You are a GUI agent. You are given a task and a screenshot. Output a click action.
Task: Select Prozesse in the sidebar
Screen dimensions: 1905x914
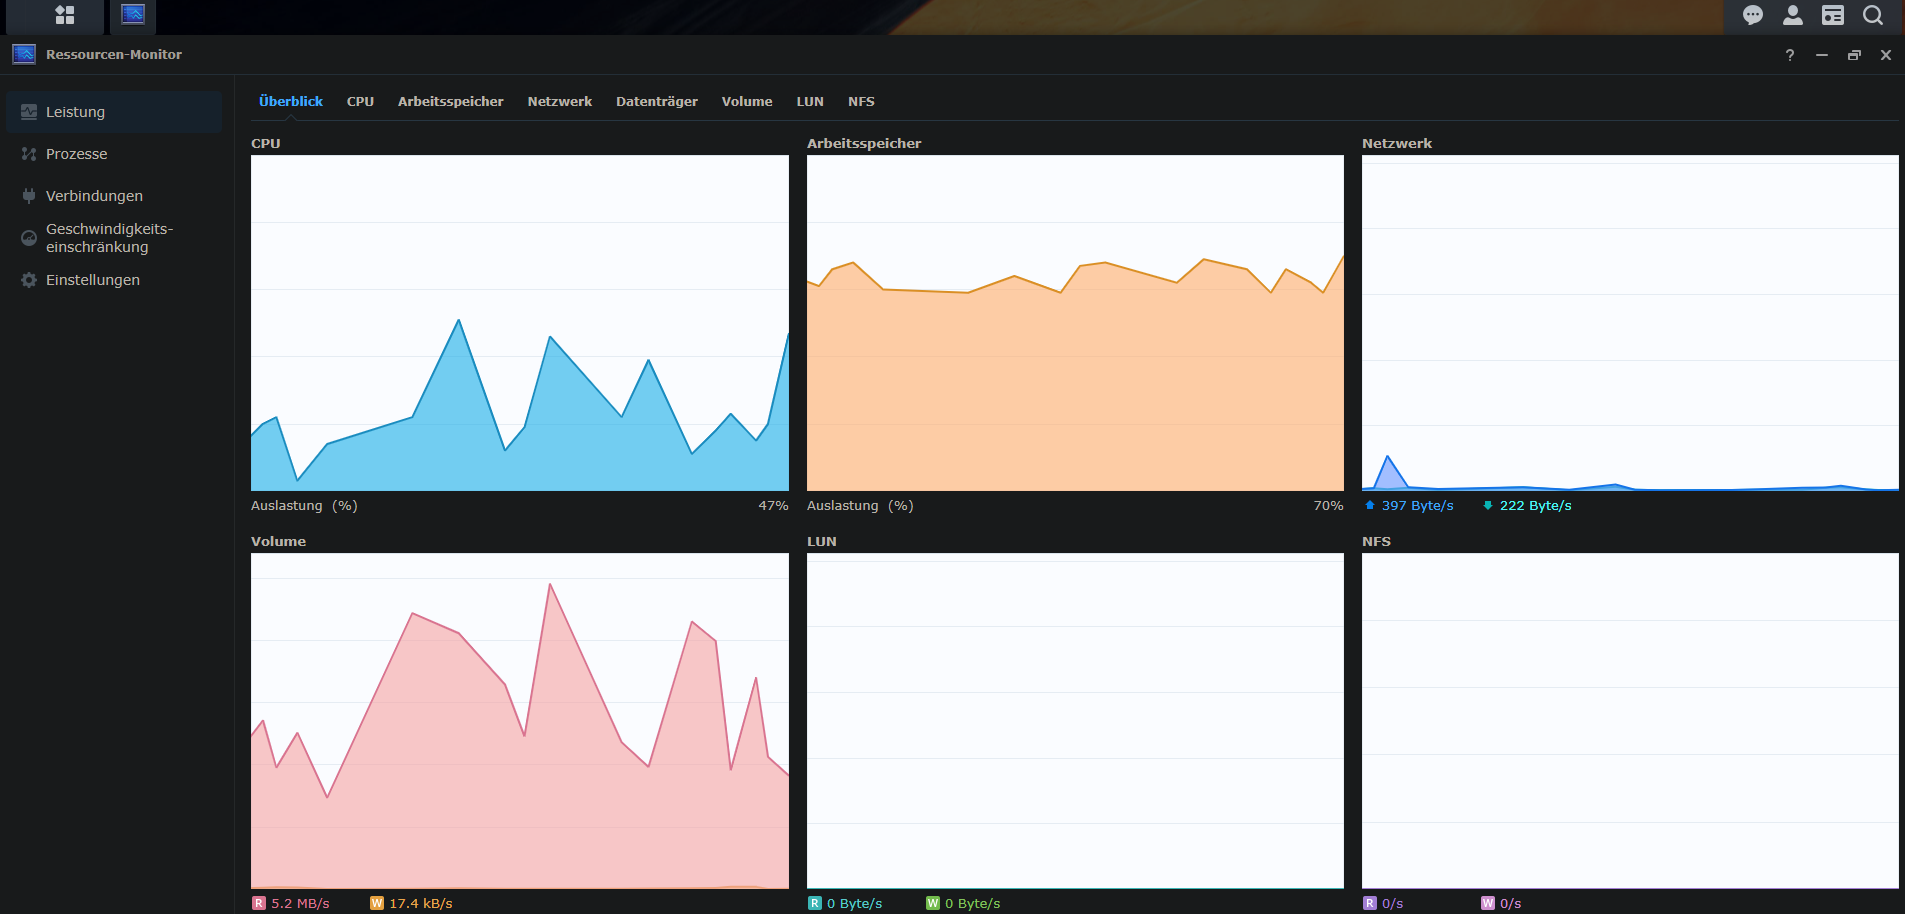[76, 153]
